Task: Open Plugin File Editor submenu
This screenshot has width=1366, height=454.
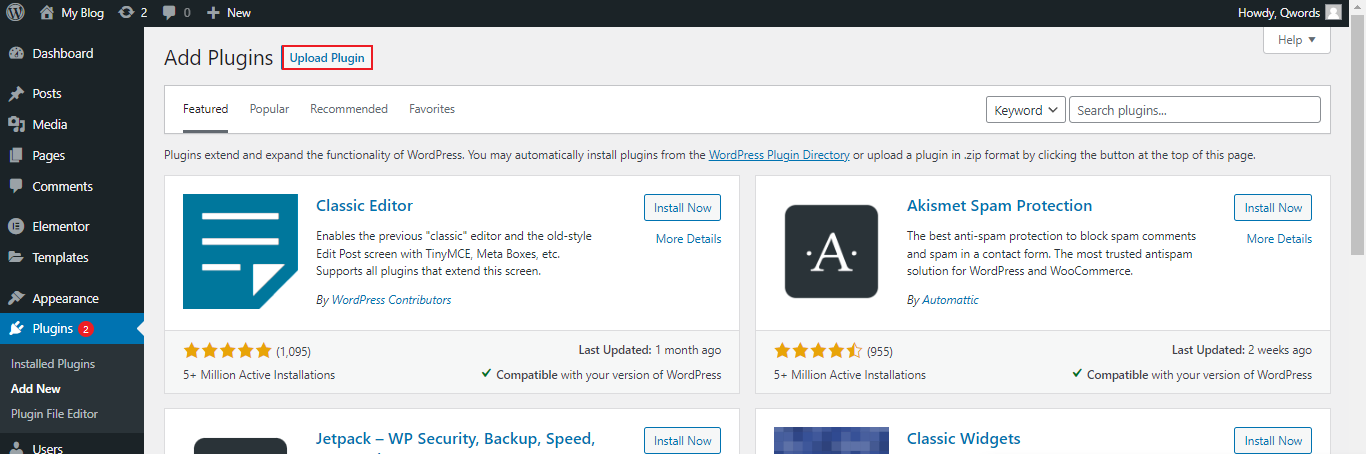Action: (54, 414)
